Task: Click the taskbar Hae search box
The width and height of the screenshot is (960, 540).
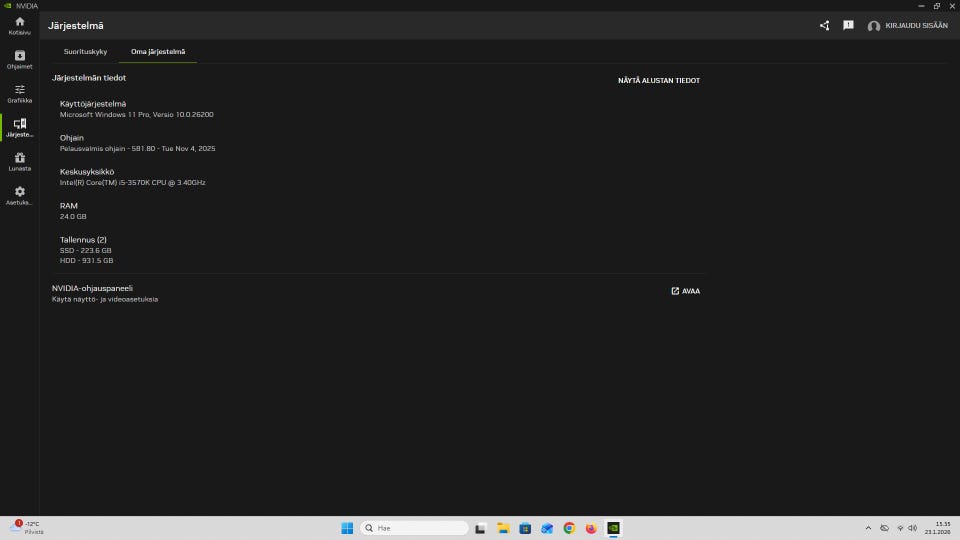Action: click(x=414, y=528)
